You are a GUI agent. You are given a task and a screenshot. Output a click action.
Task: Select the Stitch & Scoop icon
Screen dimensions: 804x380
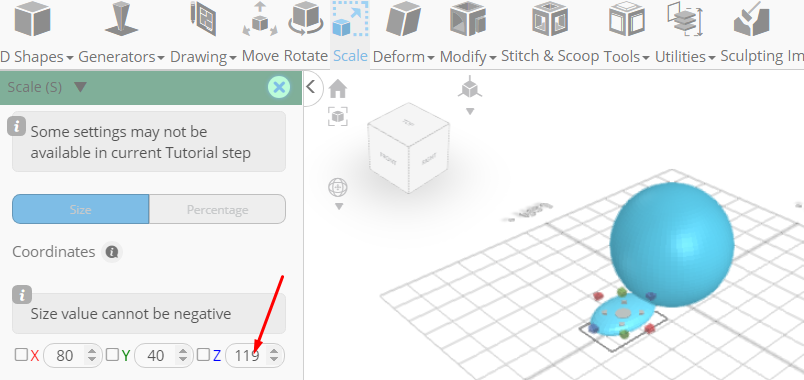(550, 19)
